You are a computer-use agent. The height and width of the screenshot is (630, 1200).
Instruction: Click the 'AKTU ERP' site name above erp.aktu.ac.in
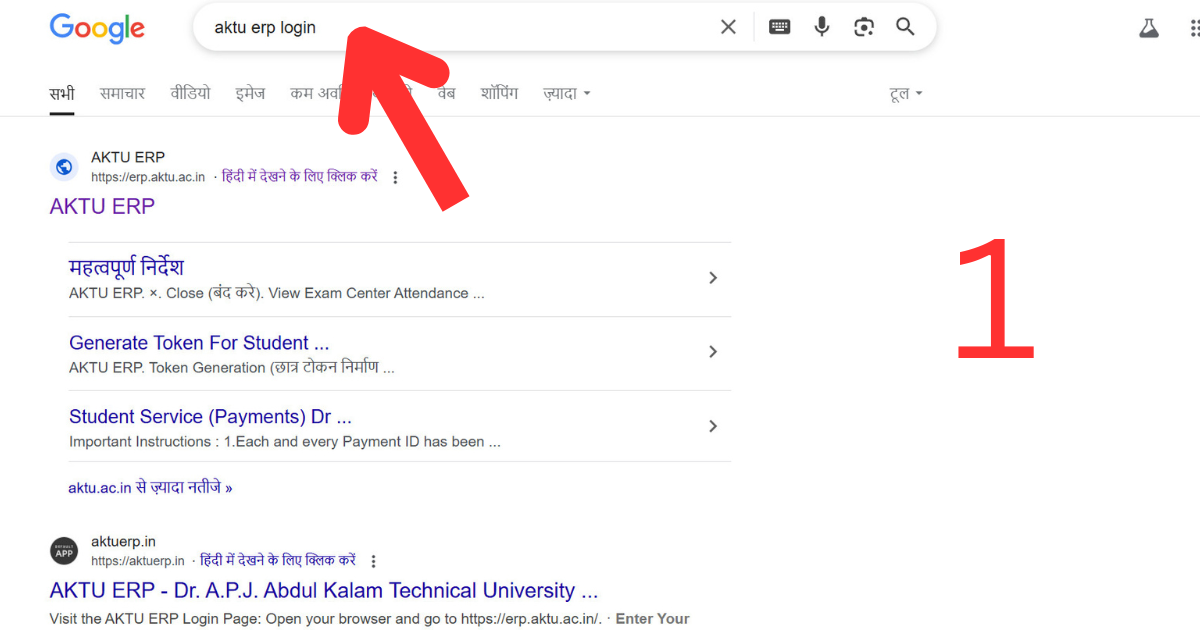point(128,157)
